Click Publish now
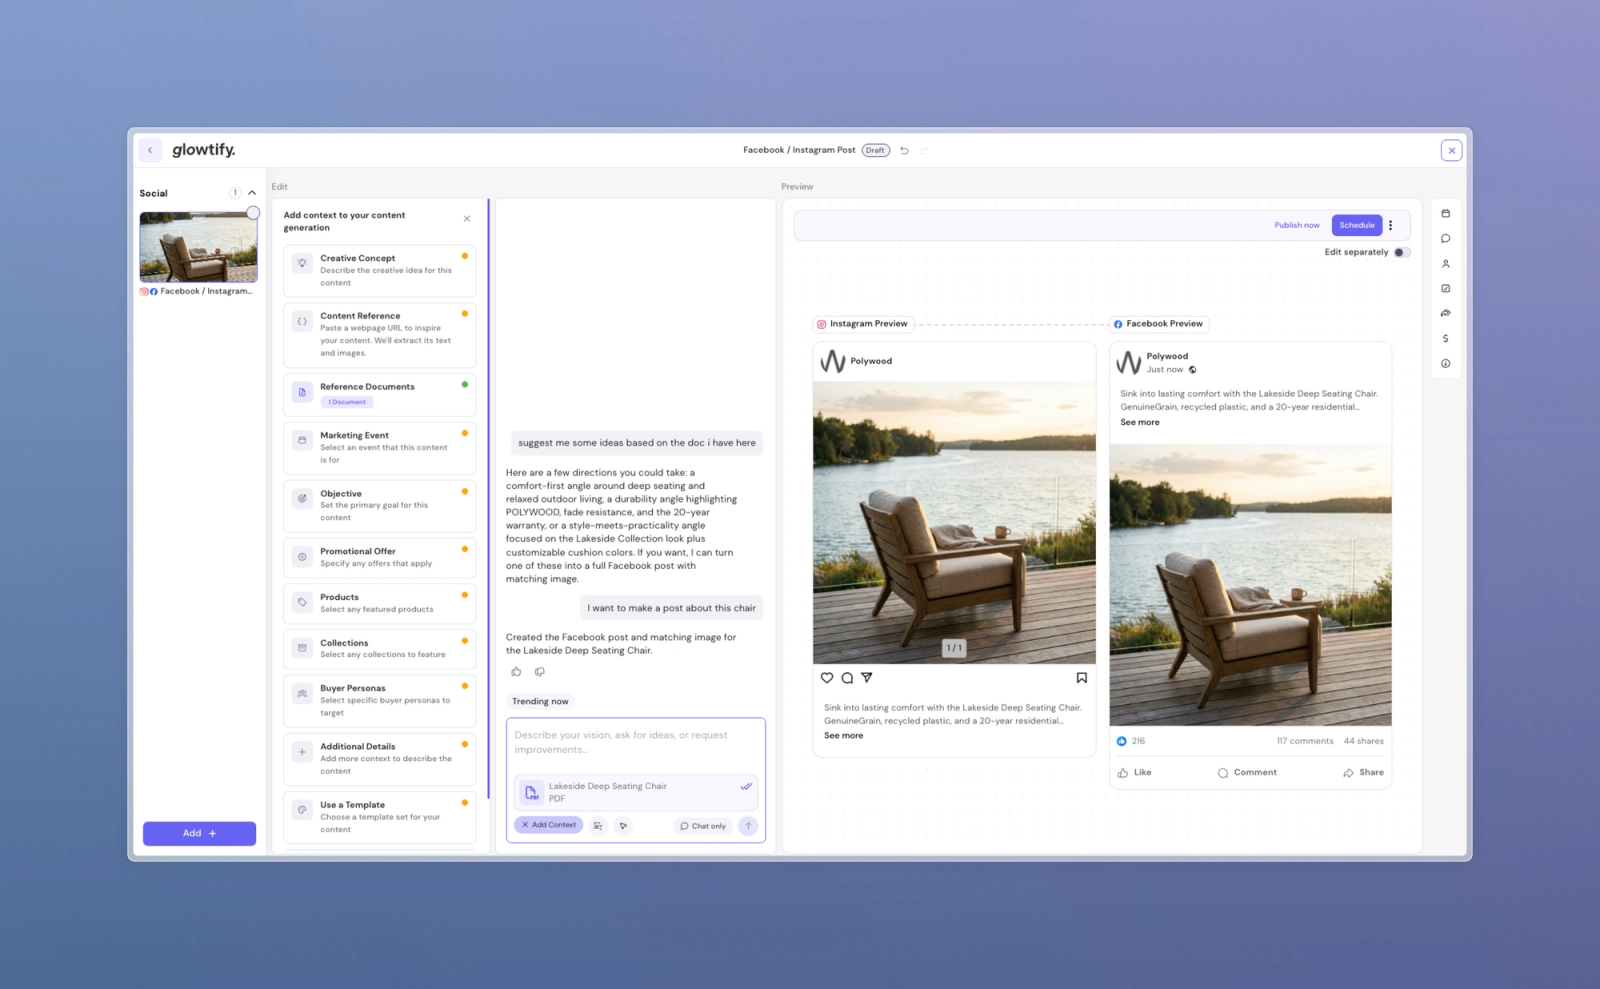The image size is (1600, 989). [1296, 225]
